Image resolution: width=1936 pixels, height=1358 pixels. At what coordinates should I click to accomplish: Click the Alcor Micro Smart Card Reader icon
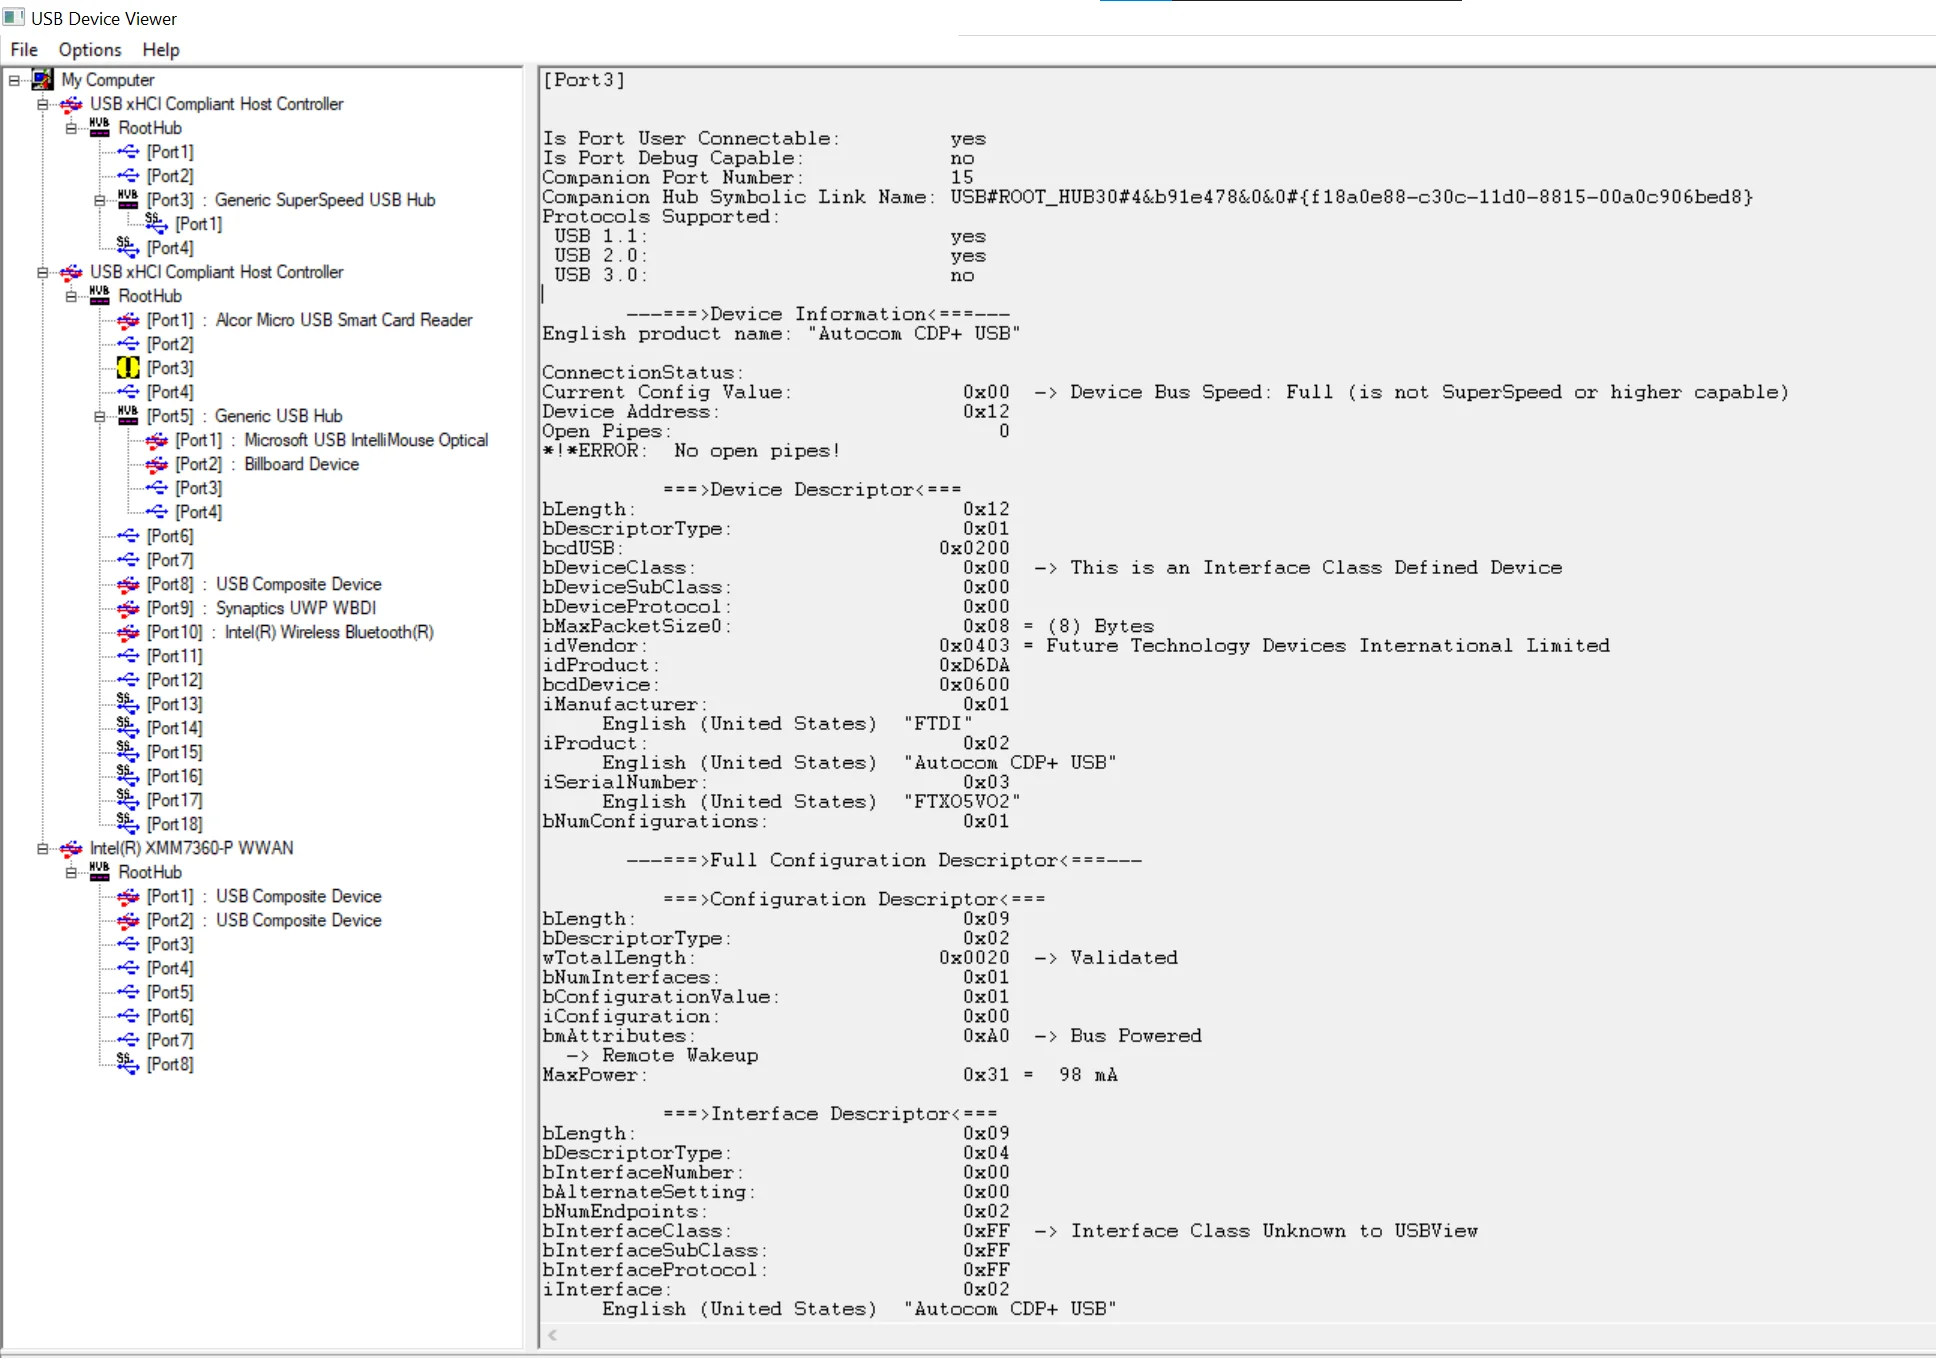[x=128, y=320]
